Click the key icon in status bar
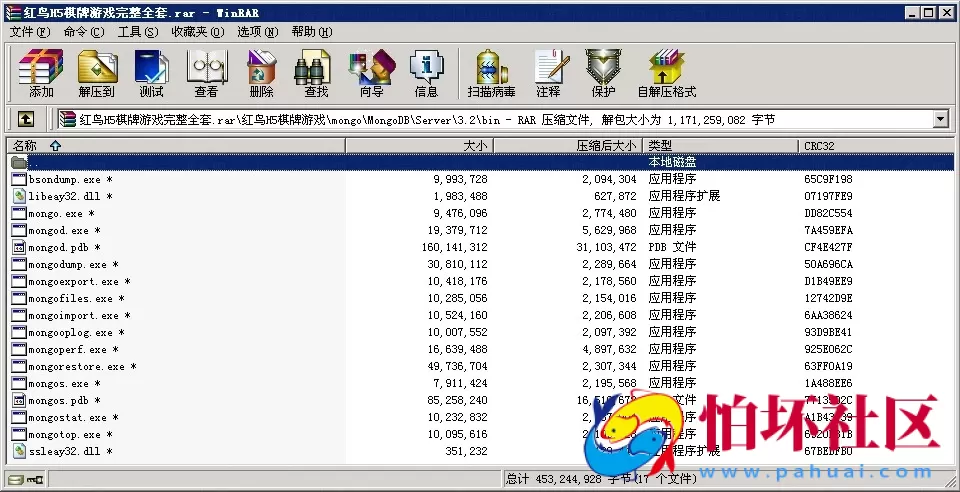 click(34, 479)
